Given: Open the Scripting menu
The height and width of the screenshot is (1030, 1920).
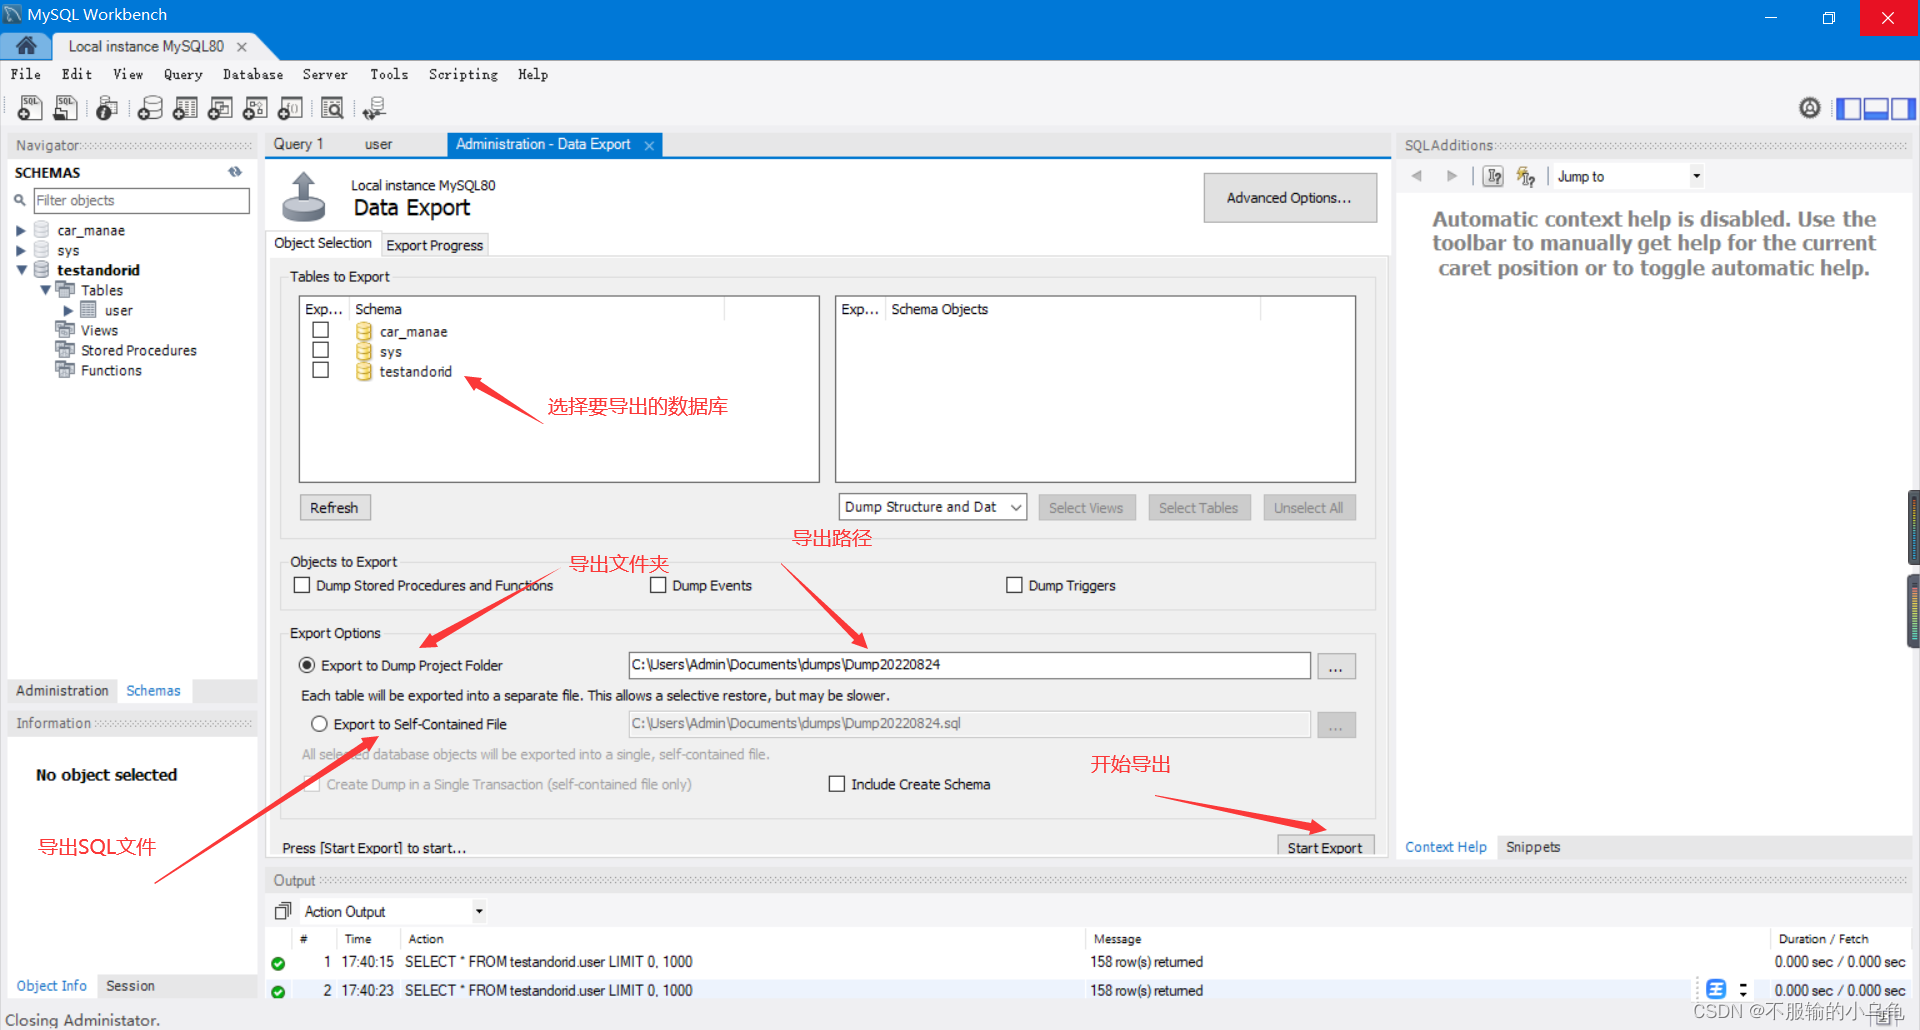Looking at the screenshot, I should coord(463,74).
